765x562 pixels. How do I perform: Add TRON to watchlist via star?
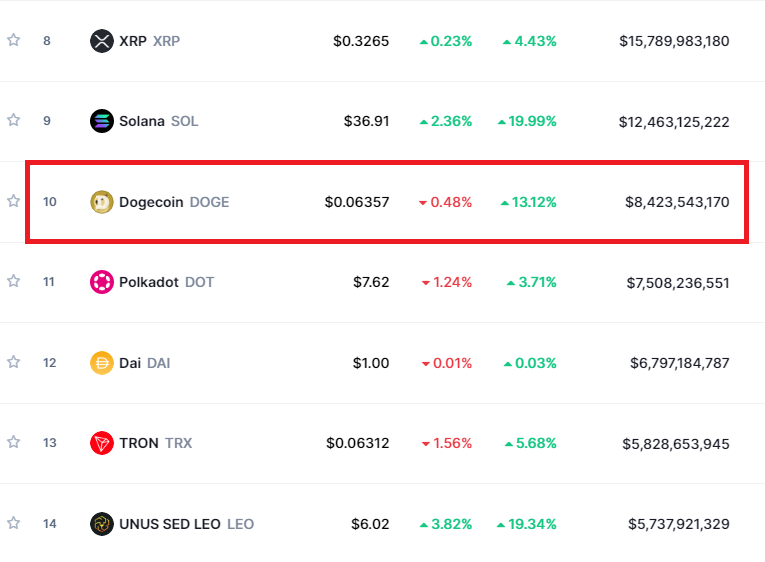14,442
